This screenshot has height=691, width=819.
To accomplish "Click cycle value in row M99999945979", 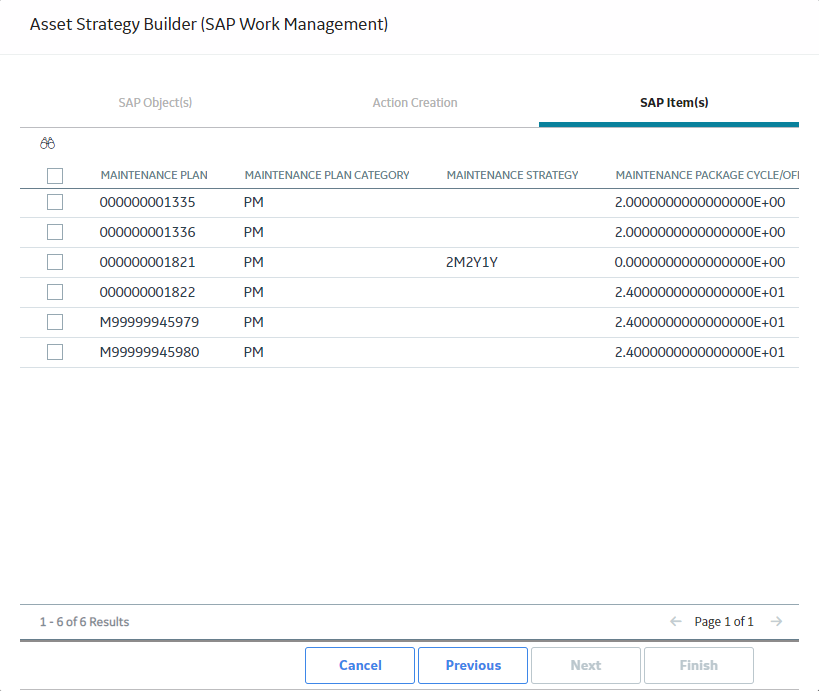I will [699, 322].
